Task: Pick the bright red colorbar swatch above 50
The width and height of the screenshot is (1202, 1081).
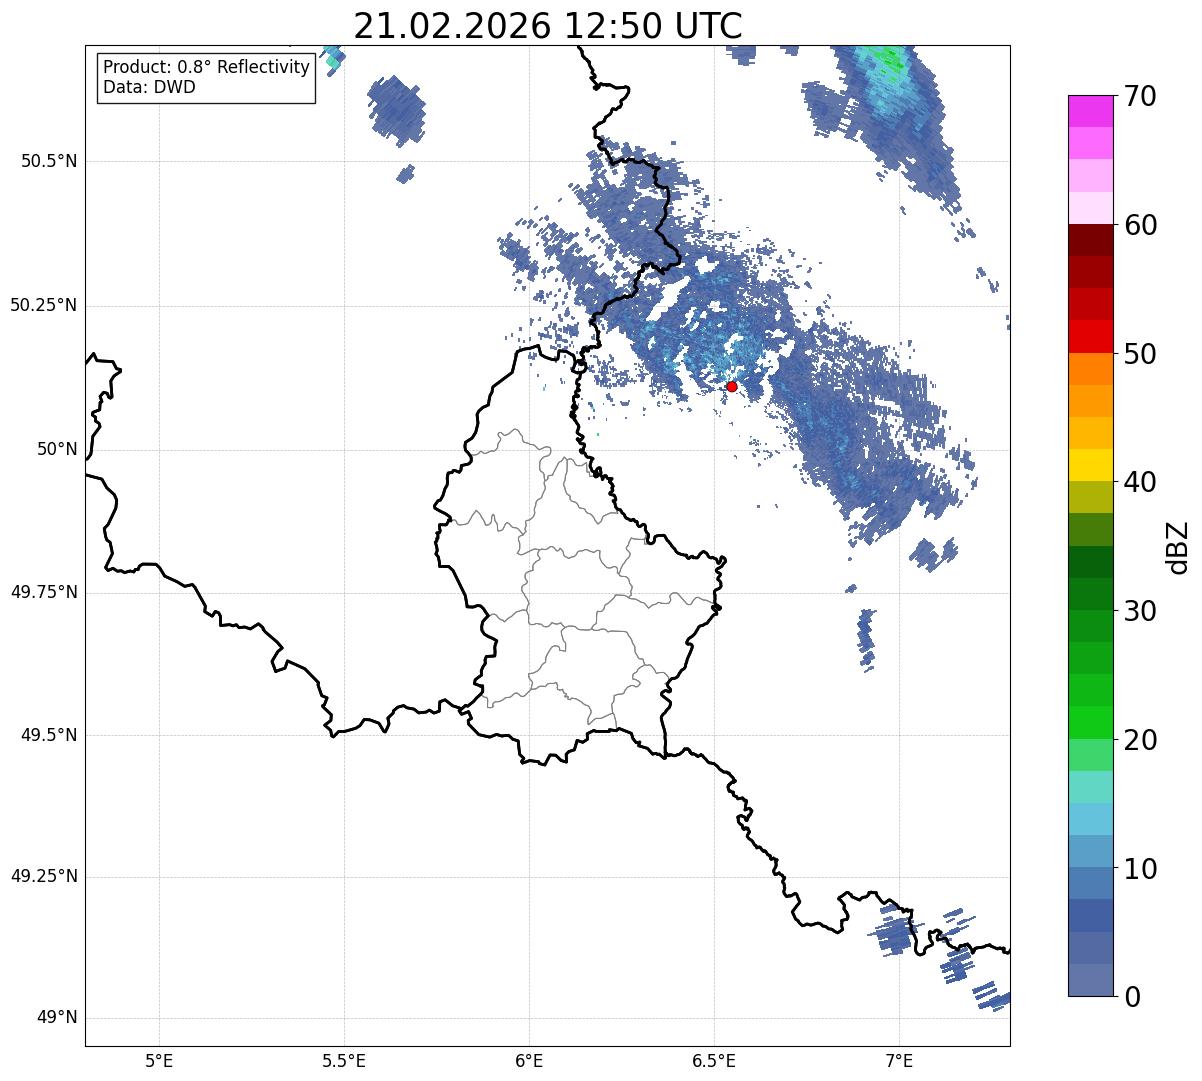Action: (1090, 337)
